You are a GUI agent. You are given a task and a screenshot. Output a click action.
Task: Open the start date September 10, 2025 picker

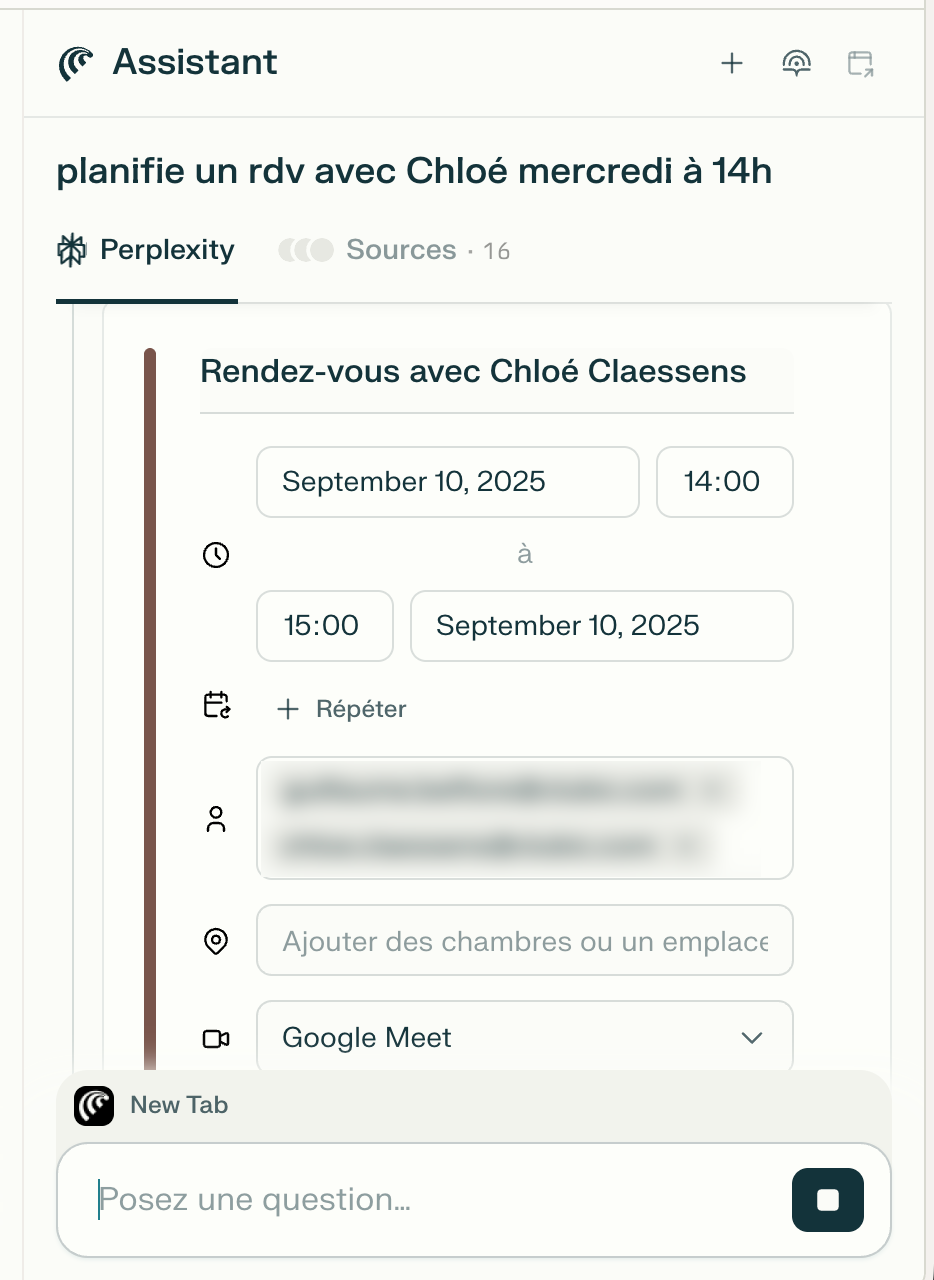(x=448, y=482)
